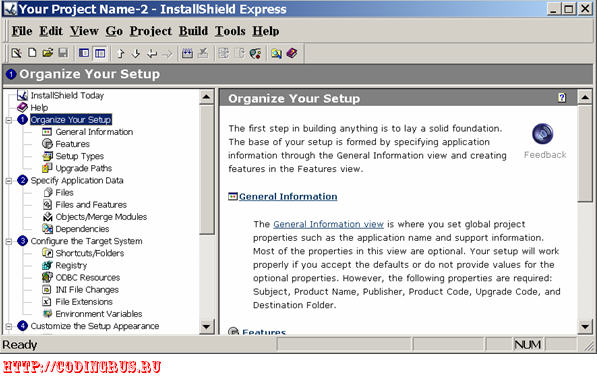Collapse the Organize Your Setup tree node
This screenshot has width=597, height=387.
pyautogui.click(x=9, y=120)
